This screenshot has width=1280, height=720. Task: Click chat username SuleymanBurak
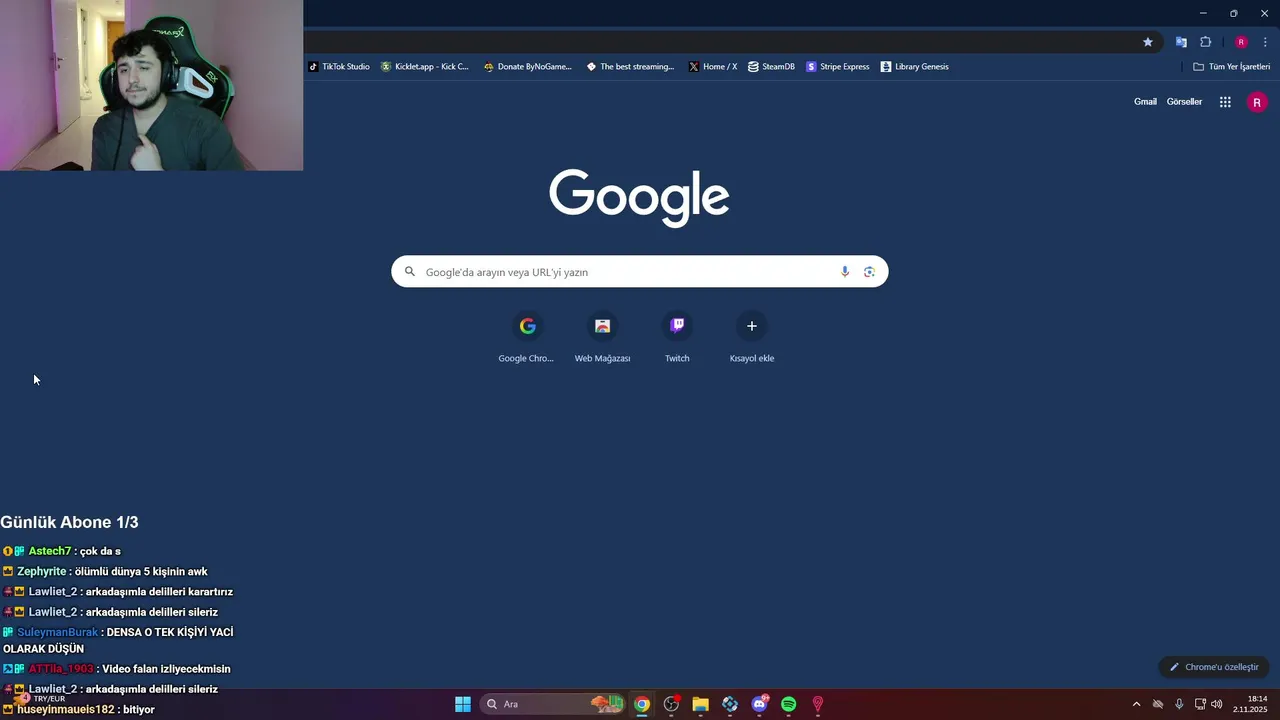(58, 632)
